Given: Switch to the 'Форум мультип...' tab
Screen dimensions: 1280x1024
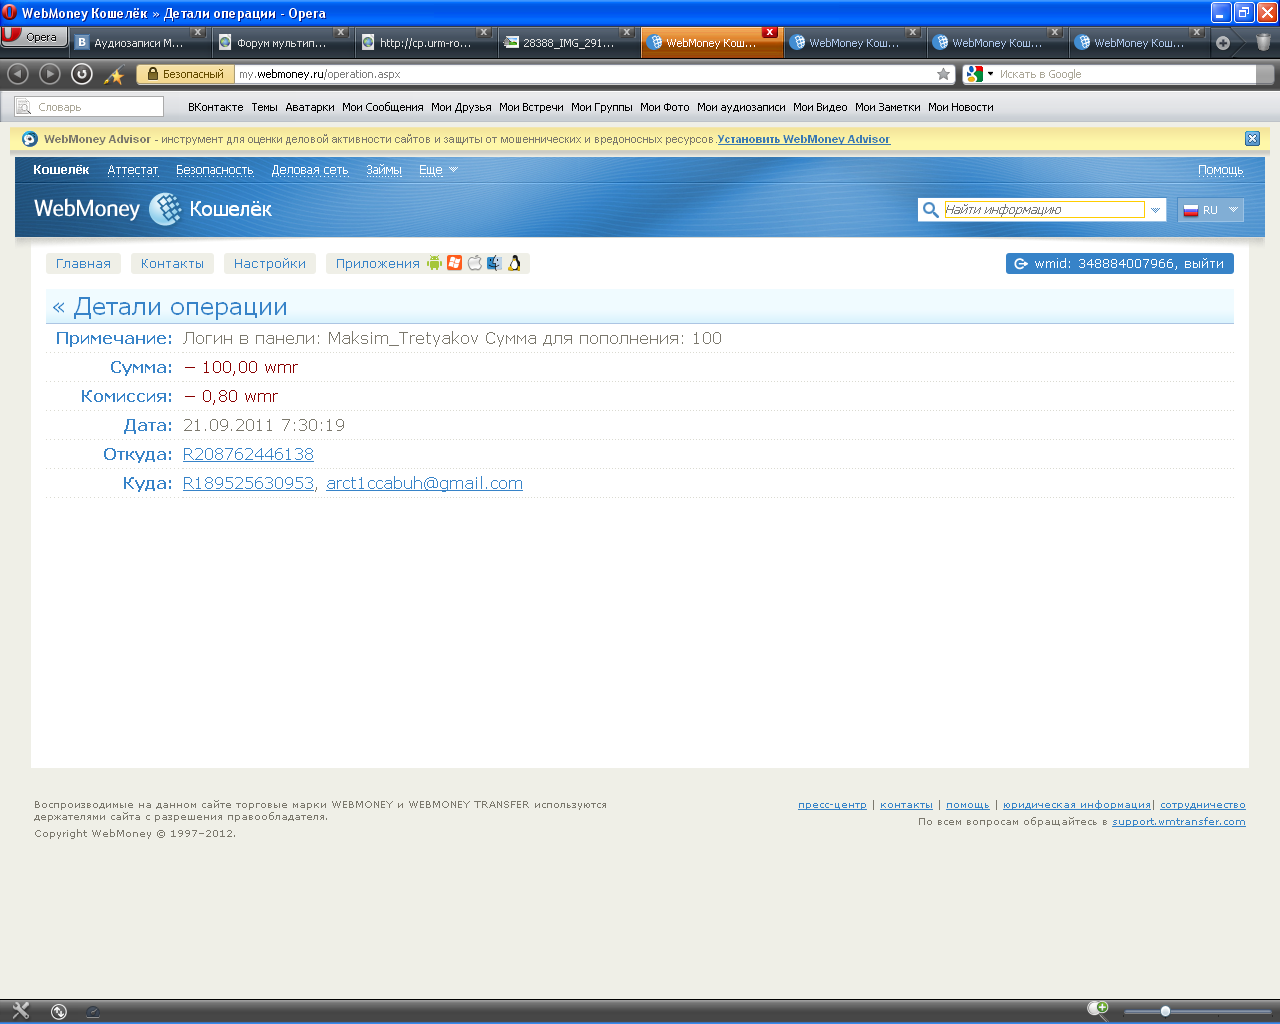Looking at the screenshot, I should [x=282, y=43].
